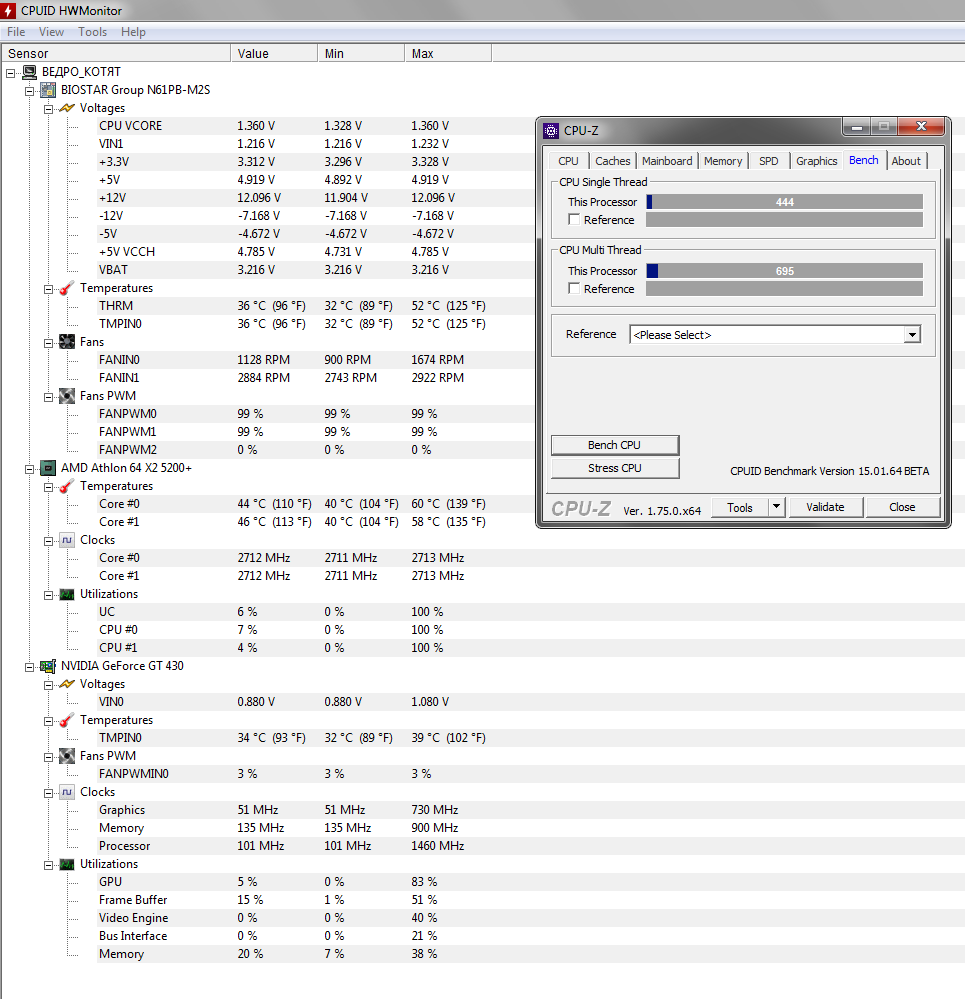Open the View menu in HWMonitor

click(x=51, y=32)
